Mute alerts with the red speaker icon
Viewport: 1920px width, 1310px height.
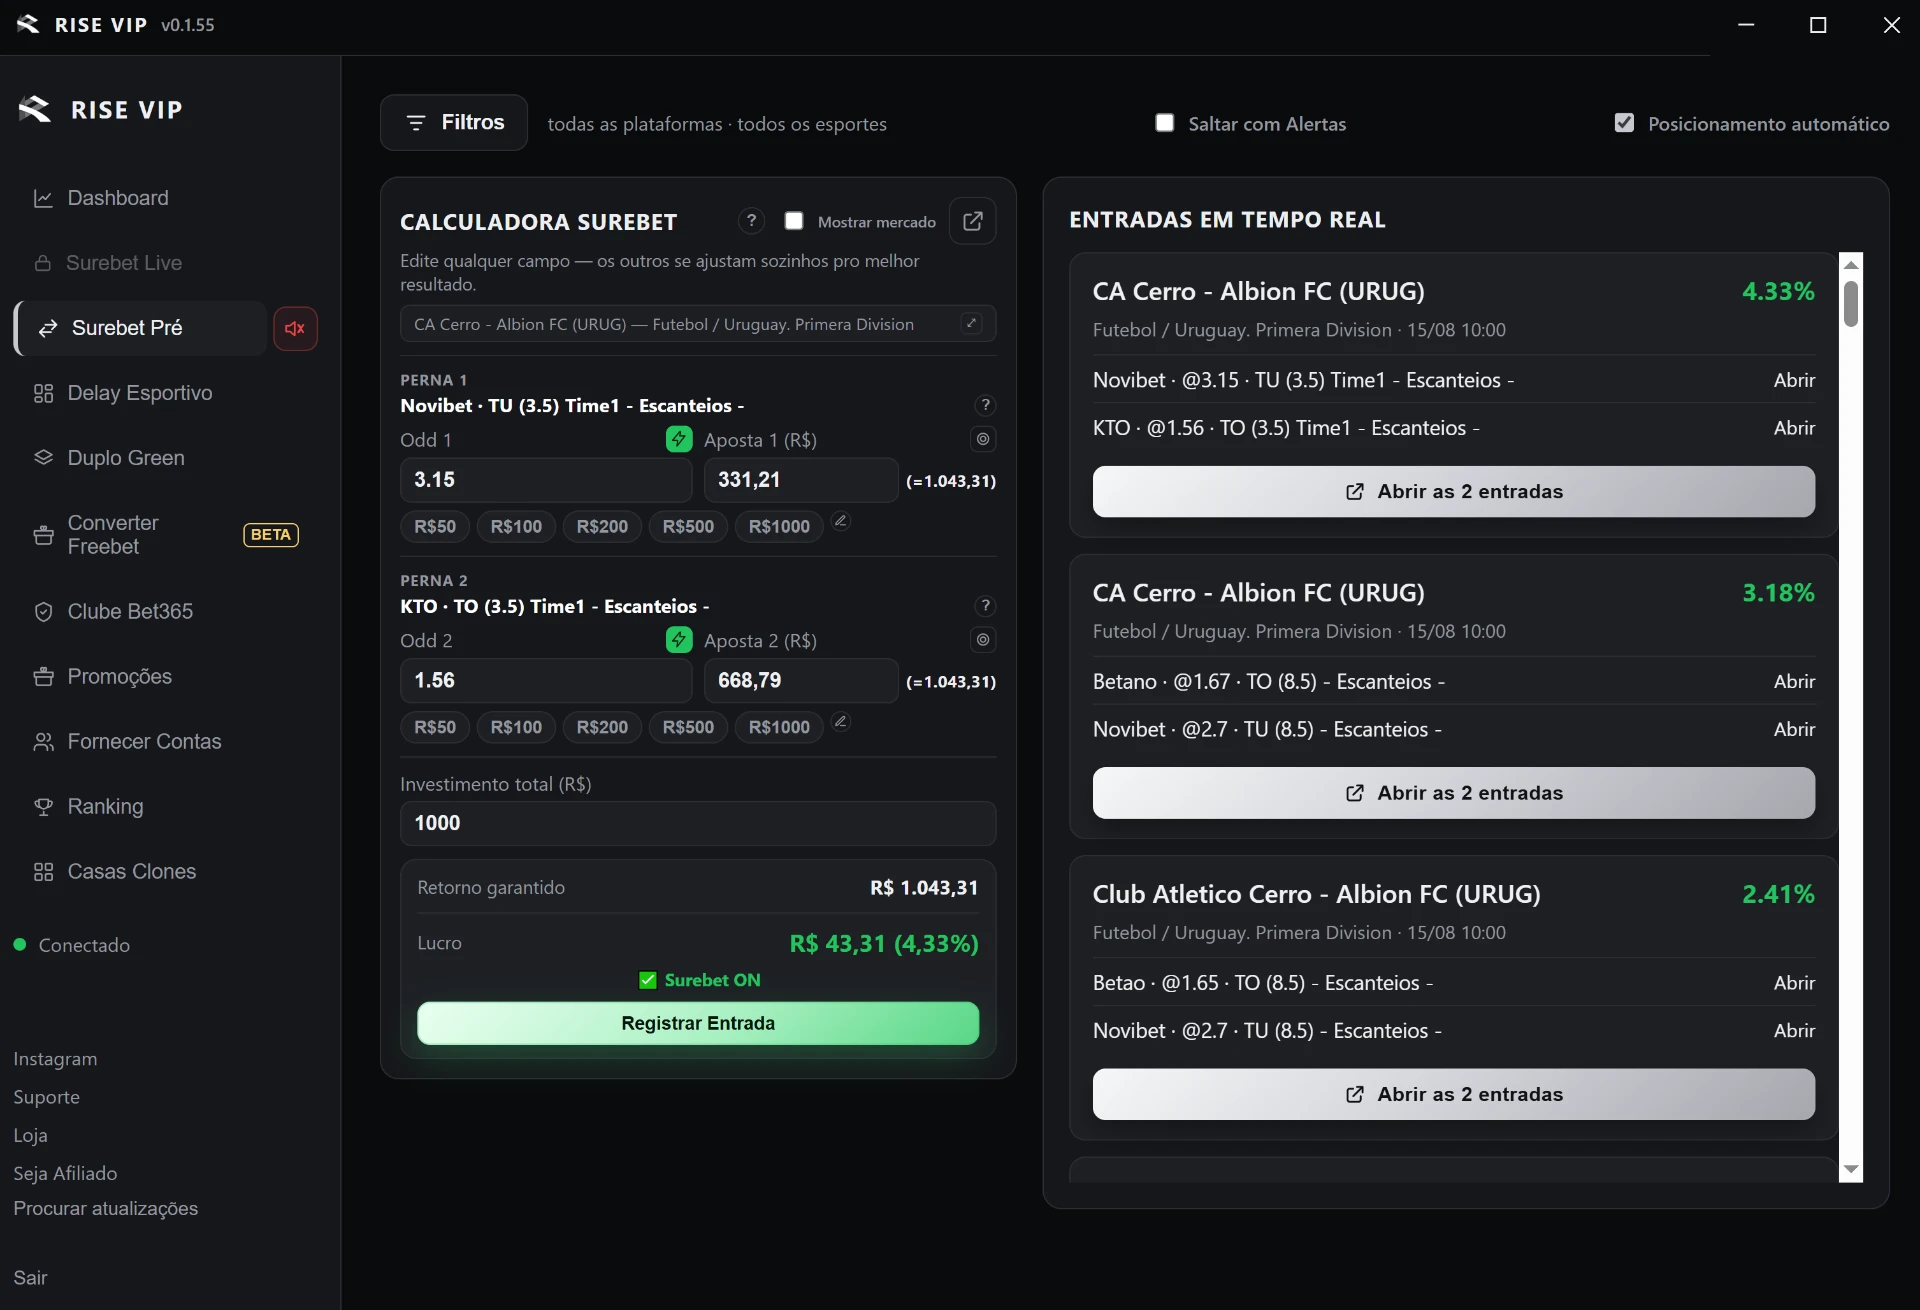pyautogui.click(x=295, y=328)
